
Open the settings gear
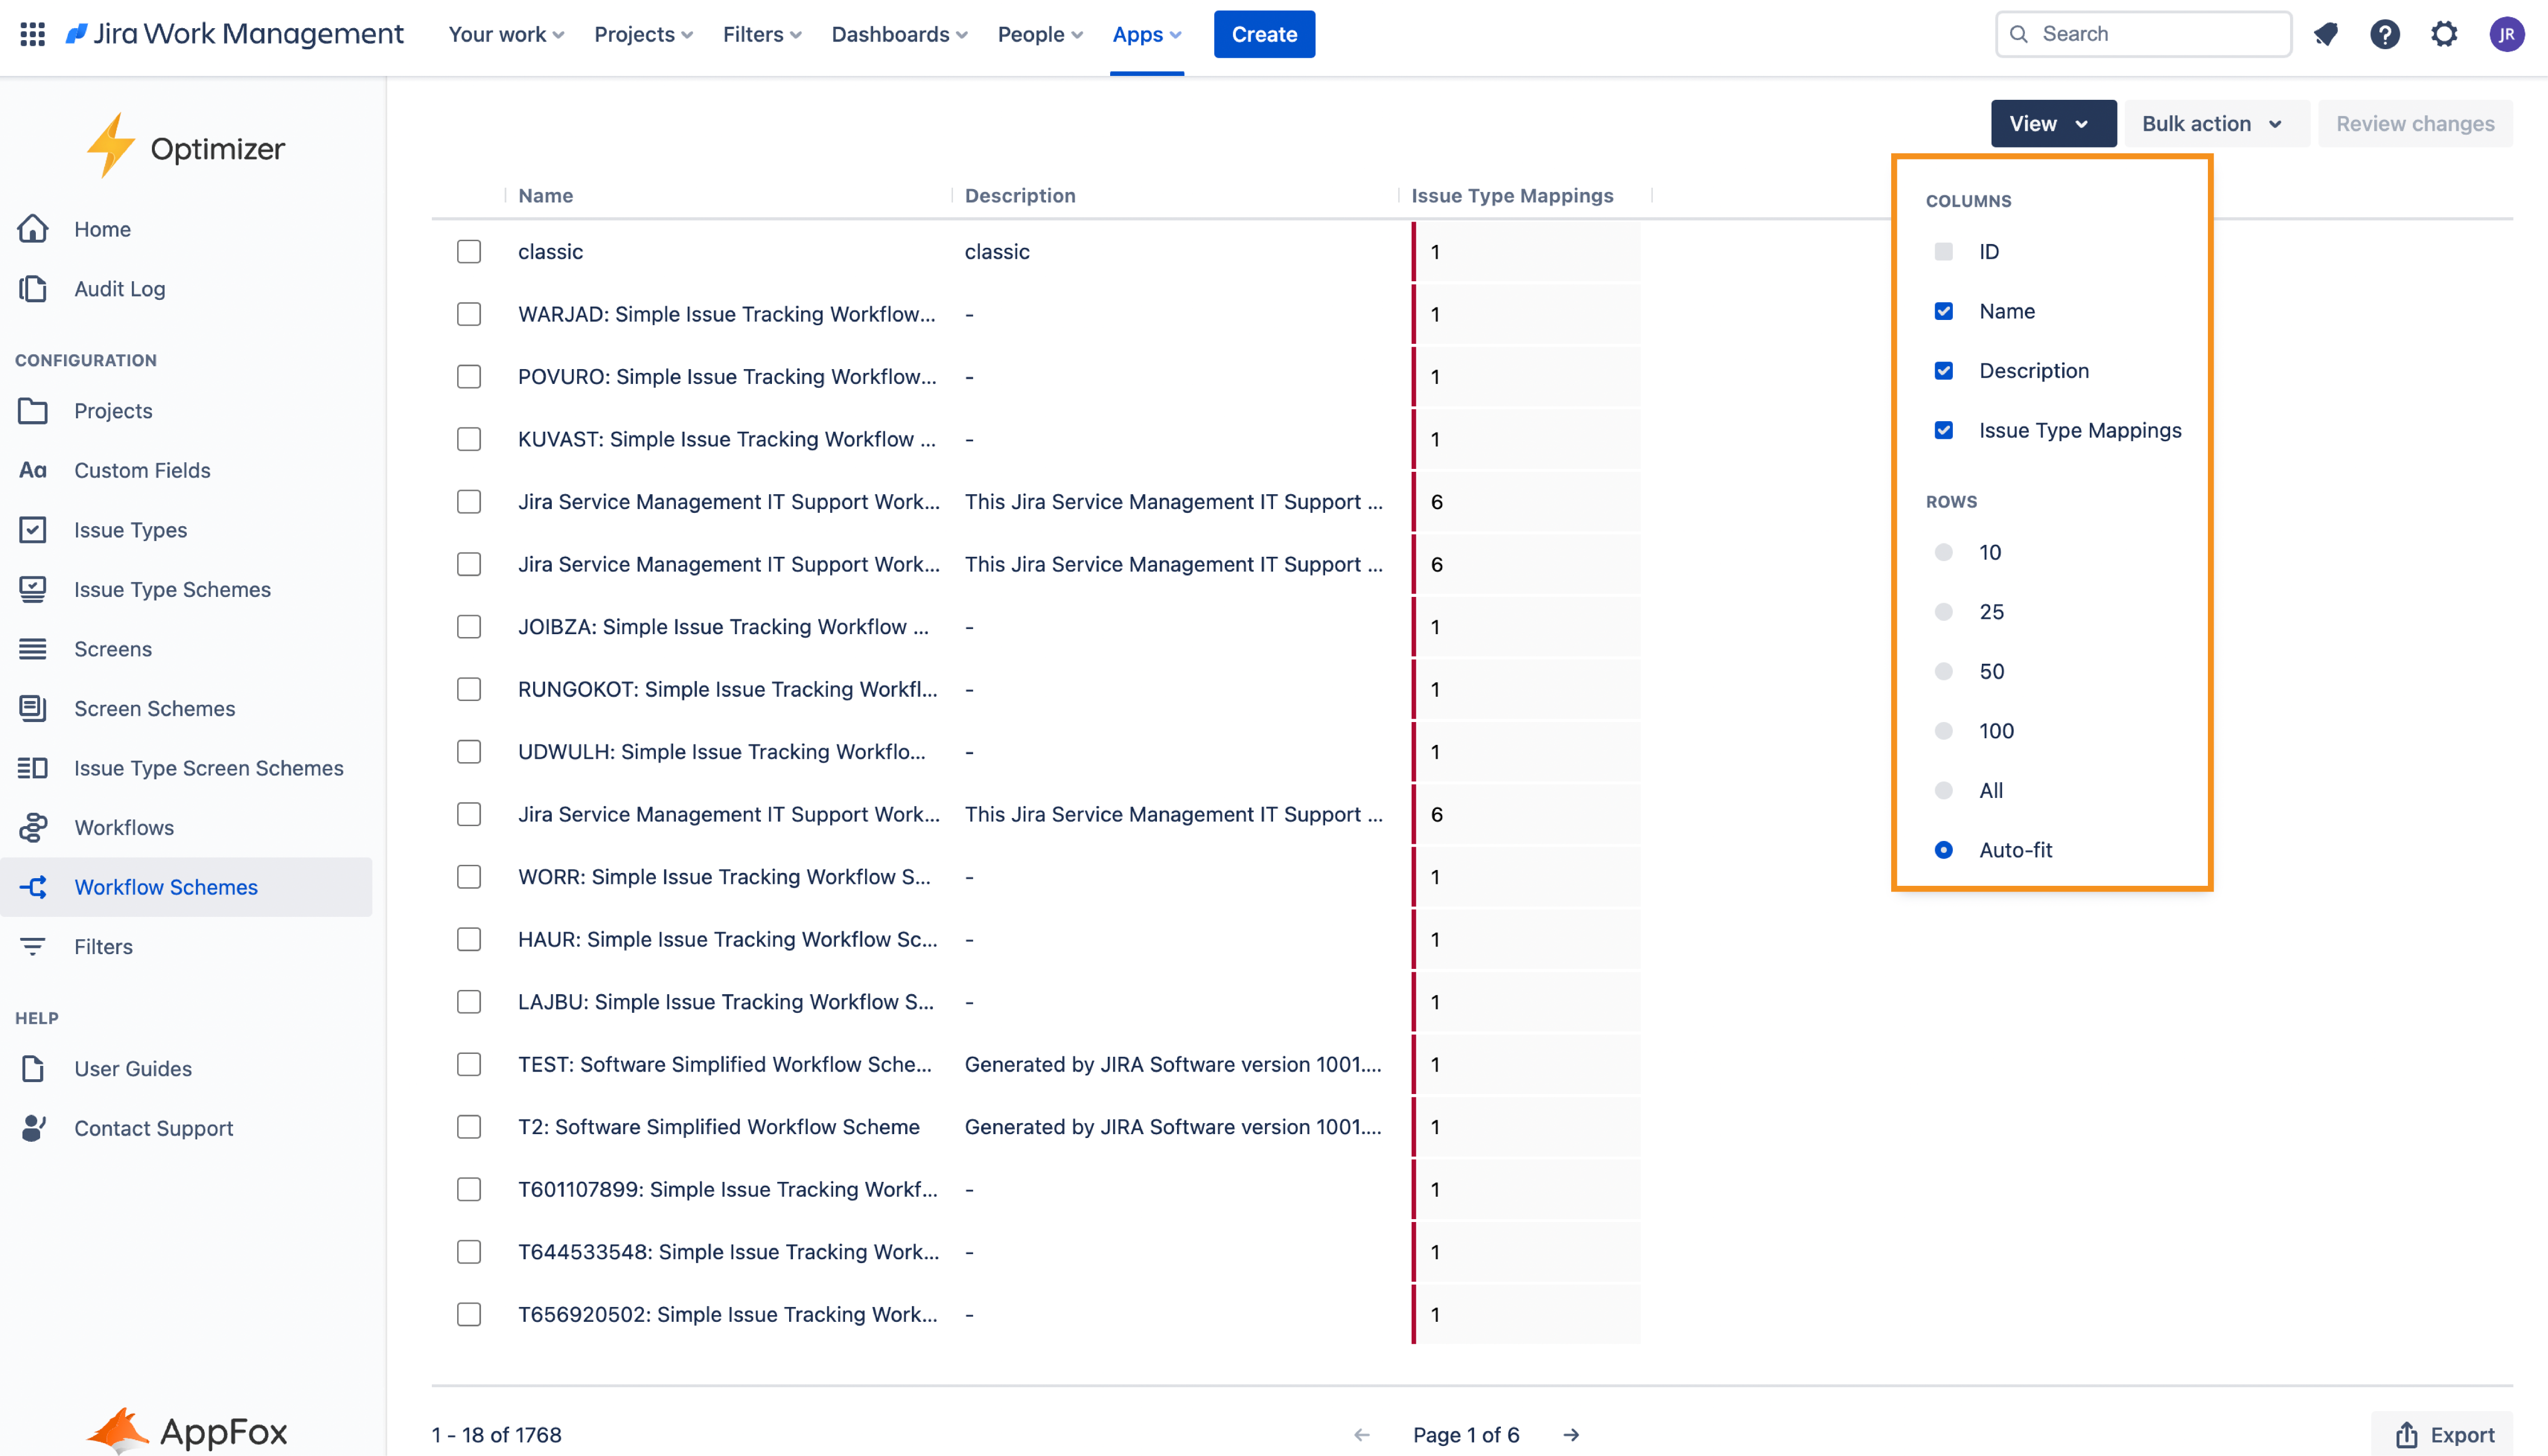pos(2445,33)
